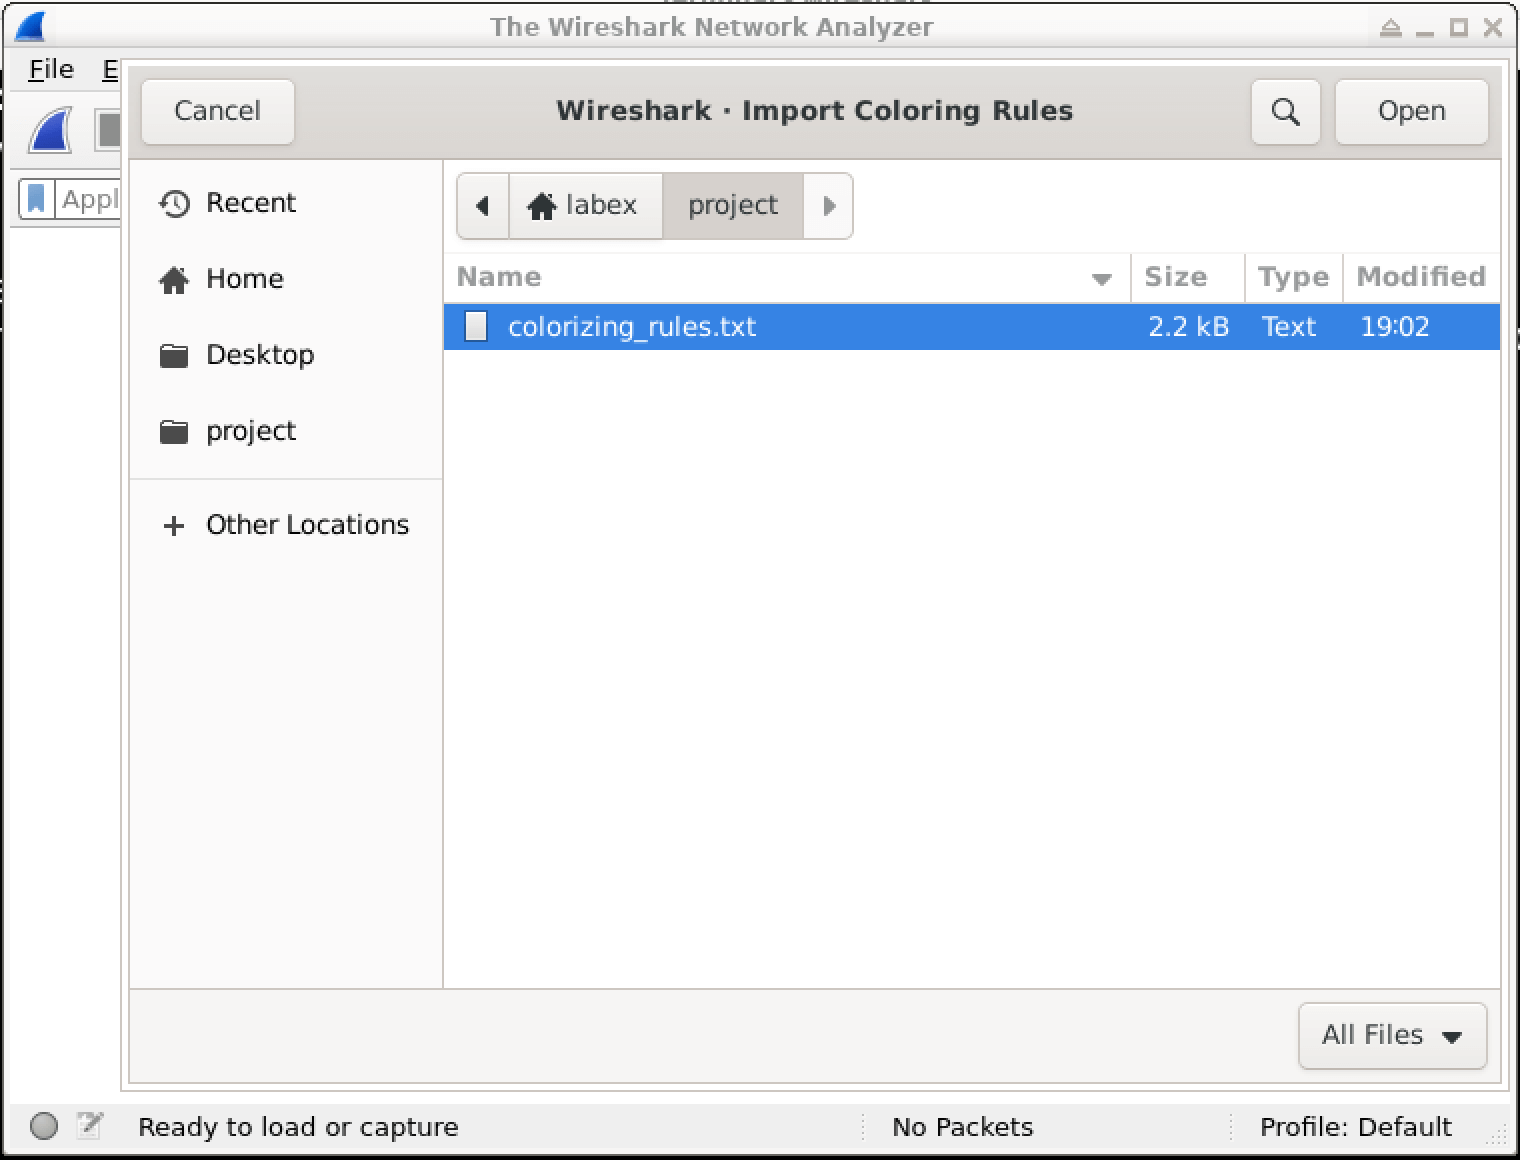Open the capture file properties notepad icon
Screen dimensions: 1520x1160
[x=90, y=1126]
